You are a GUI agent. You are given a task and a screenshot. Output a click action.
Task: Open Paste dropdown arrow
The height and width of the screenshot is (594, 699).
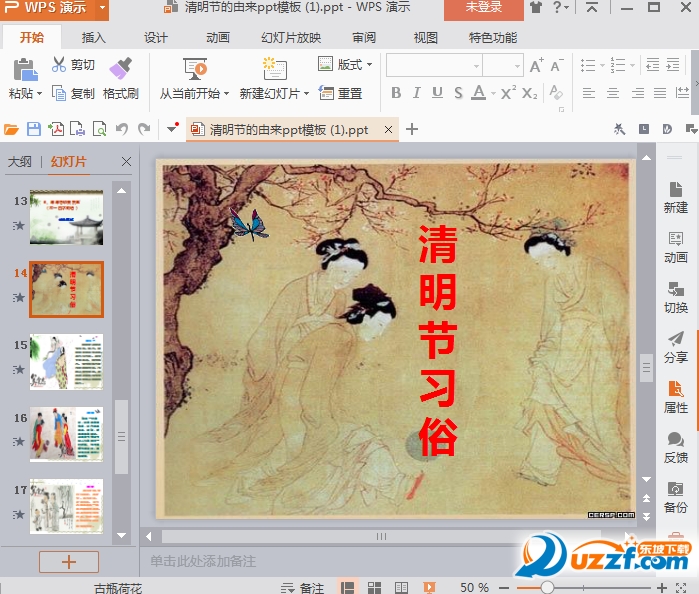pos(39,94)
